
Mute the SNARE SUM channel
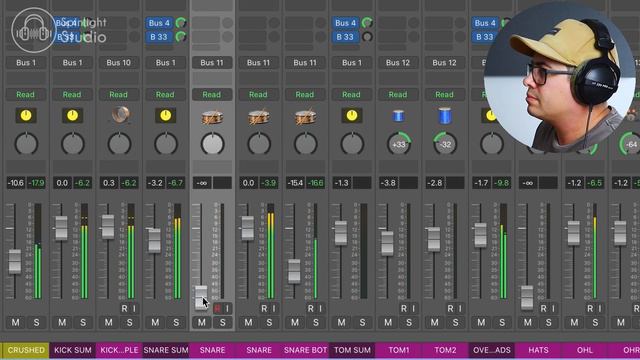point(155,323)
